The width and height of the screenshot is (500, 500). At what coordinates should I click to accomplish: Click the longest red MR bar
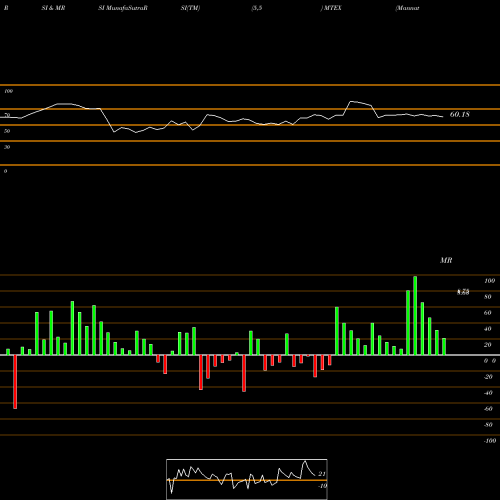pos(15,382)
